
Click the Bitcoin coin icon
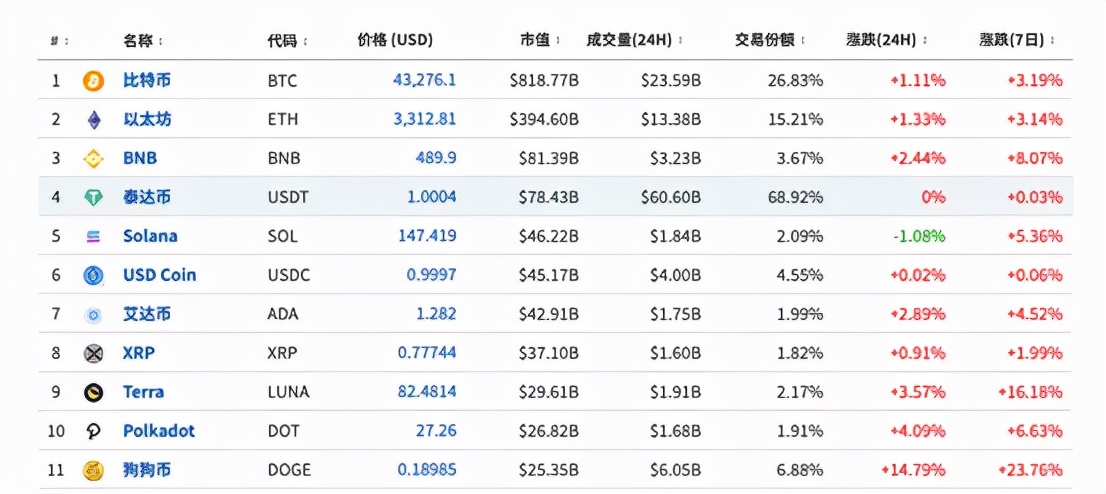[93, 80]
